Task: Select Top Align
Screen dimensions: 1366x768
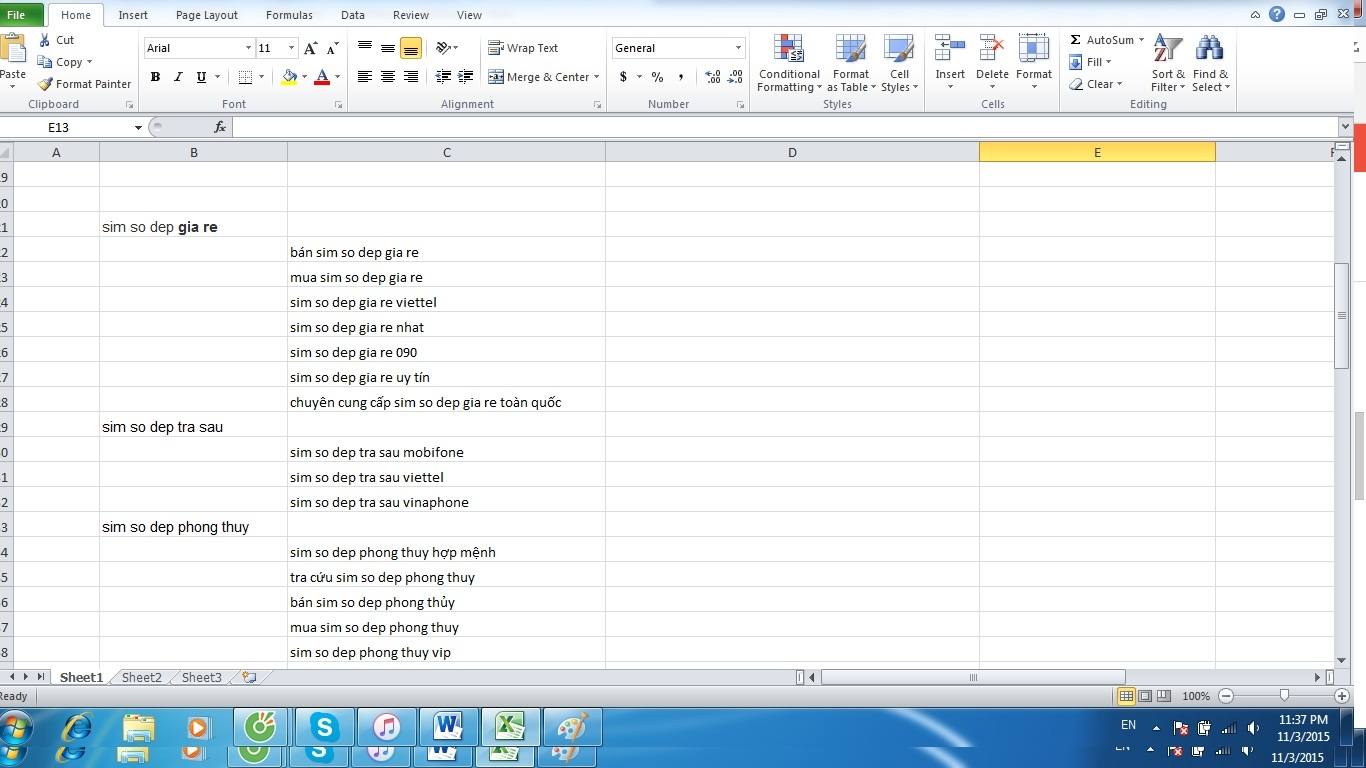Action: [x=364, y=48]
